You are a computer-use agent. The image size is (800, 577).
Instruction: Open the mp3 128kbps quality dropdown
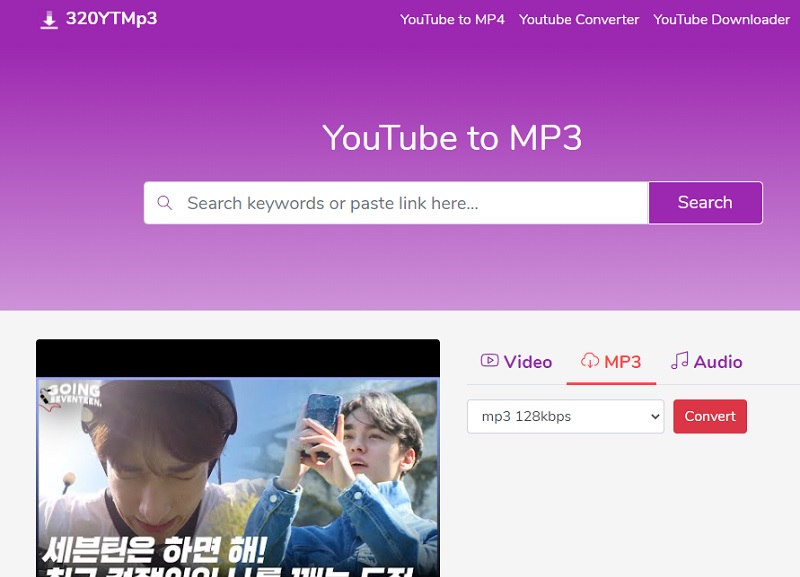pyautogui.click(x=565, y=416)
